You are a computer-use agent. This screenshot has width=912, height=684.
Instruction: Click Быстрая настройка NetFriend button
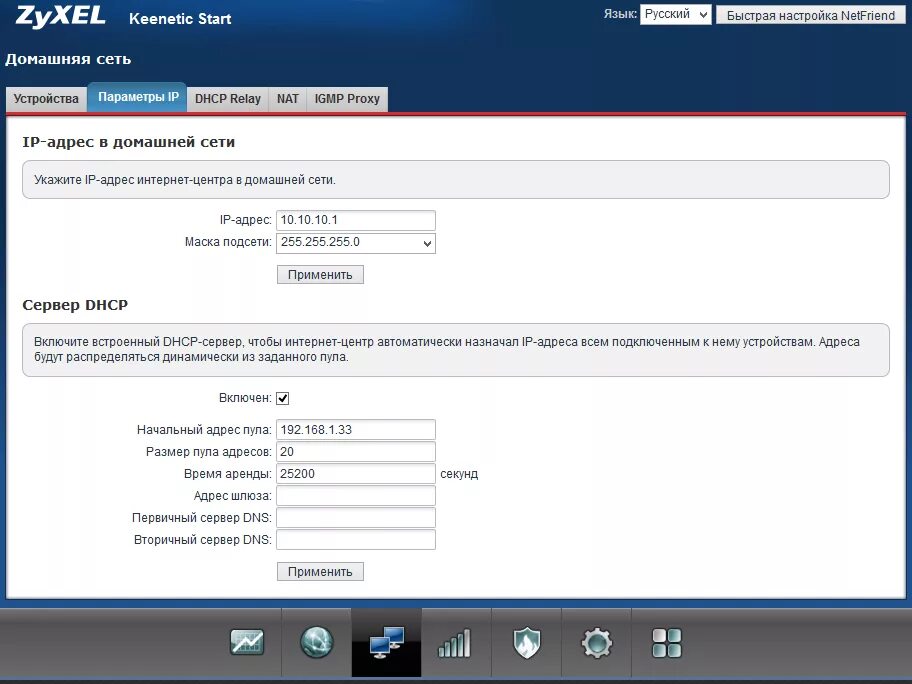810,15
